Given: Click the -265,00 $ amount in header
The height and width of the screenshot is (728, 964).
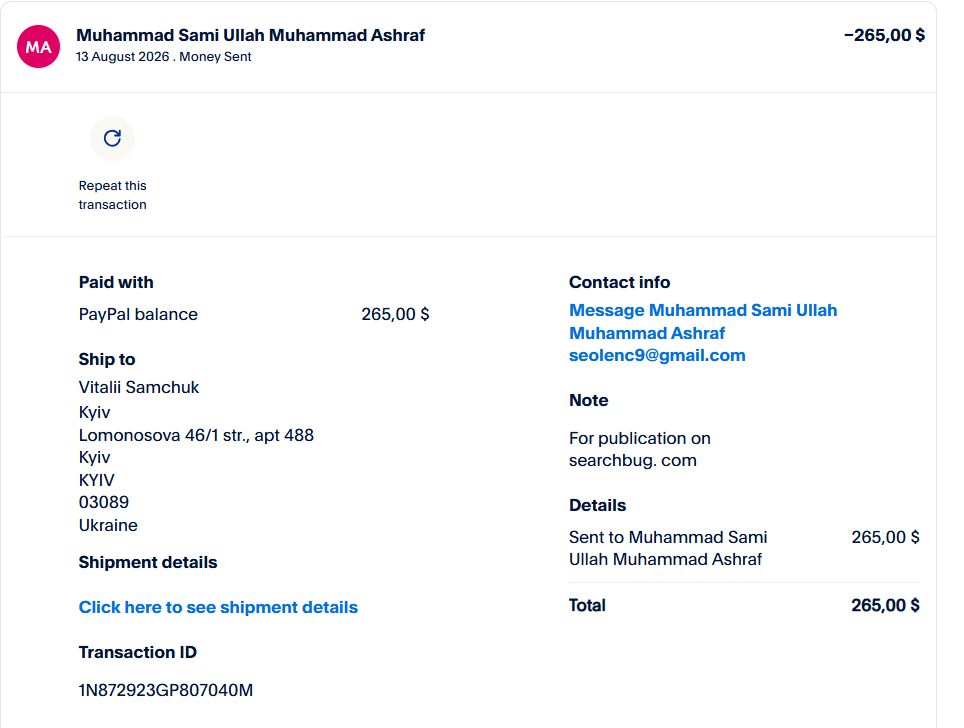Looking at the screenshot, I should [884, 35].
